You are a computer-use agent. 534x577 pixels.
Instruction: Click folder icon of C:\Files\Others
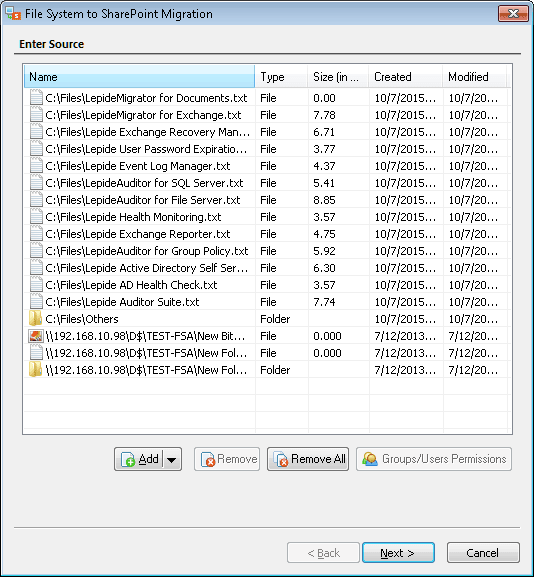36,318
